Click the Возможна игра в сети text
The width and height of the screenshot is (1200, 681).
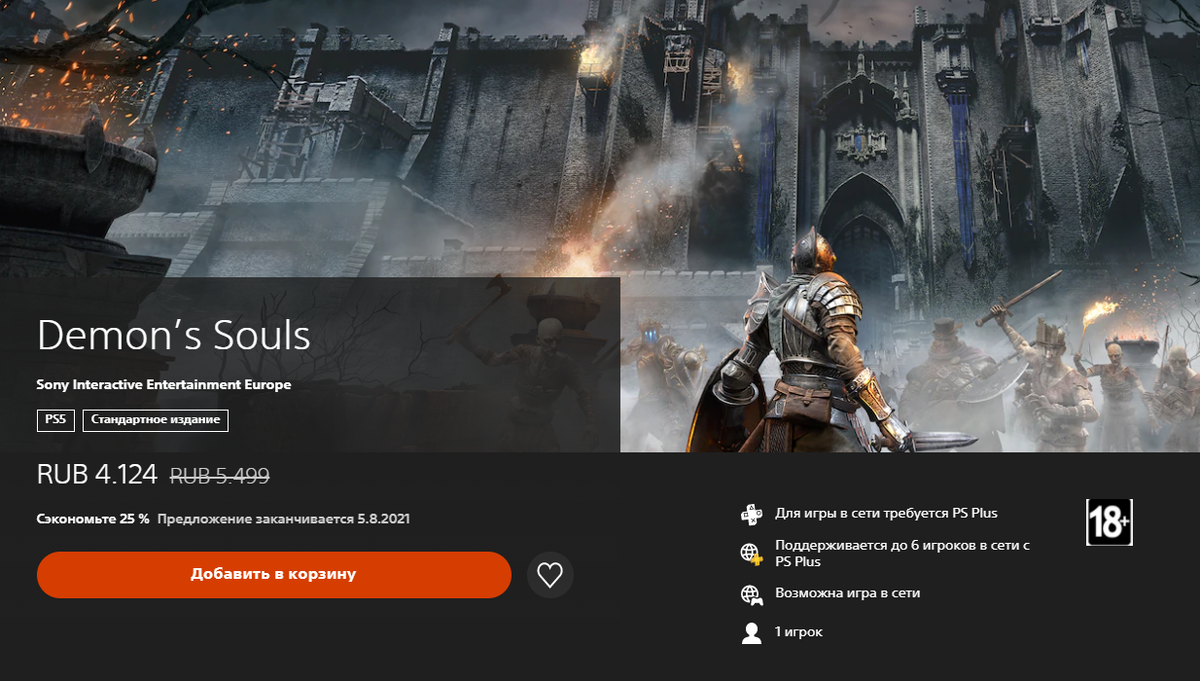click(848, 593)
